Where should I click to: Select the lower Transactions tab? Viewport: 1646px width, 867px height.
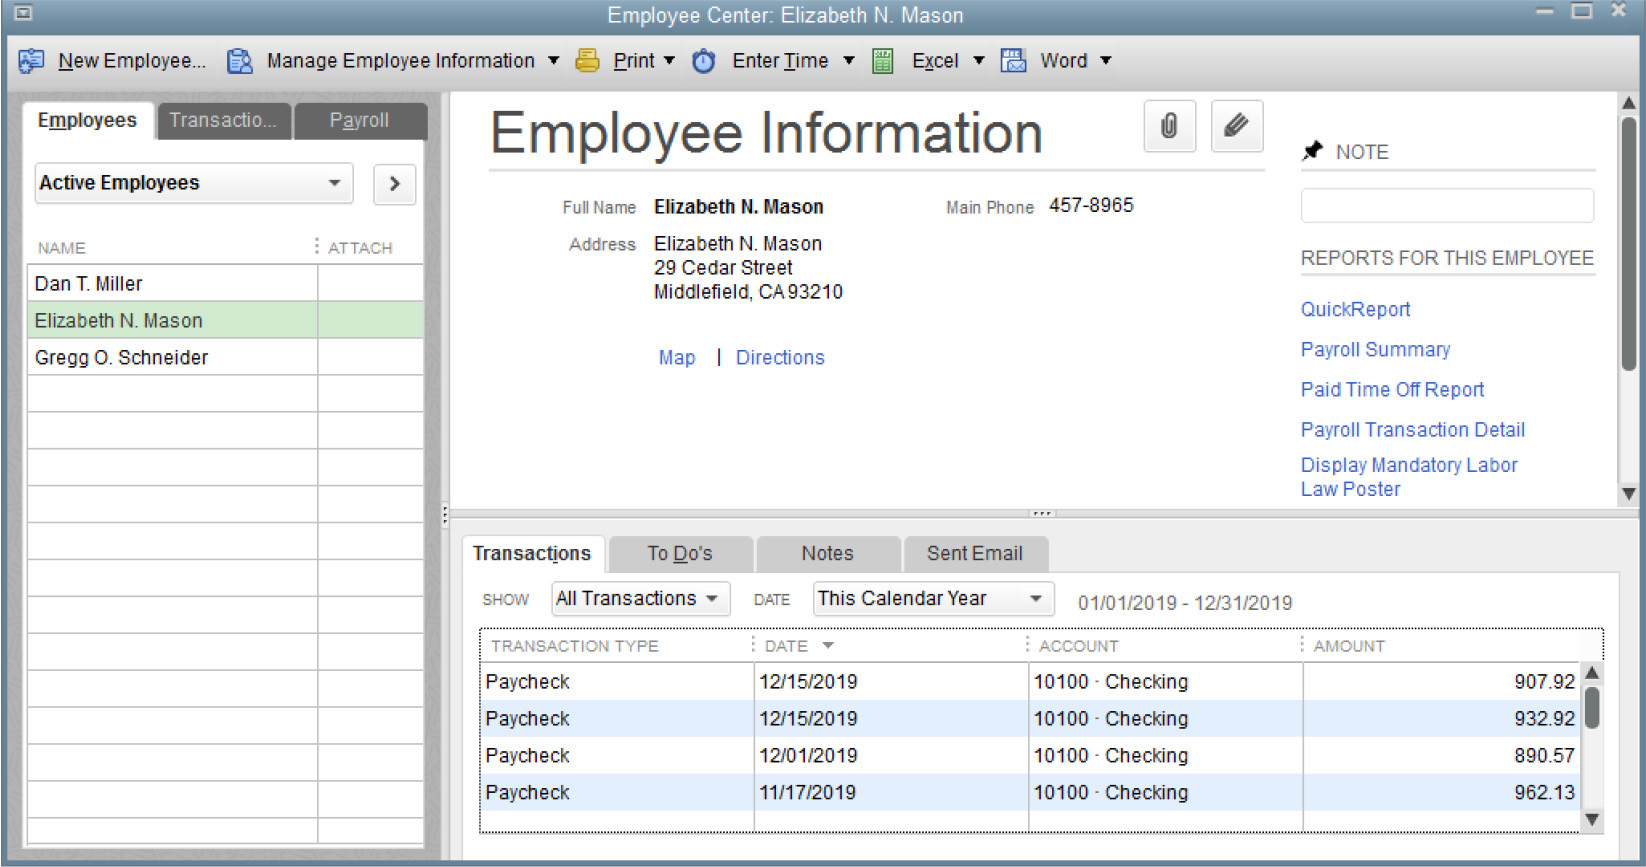[x=532, y=554]
